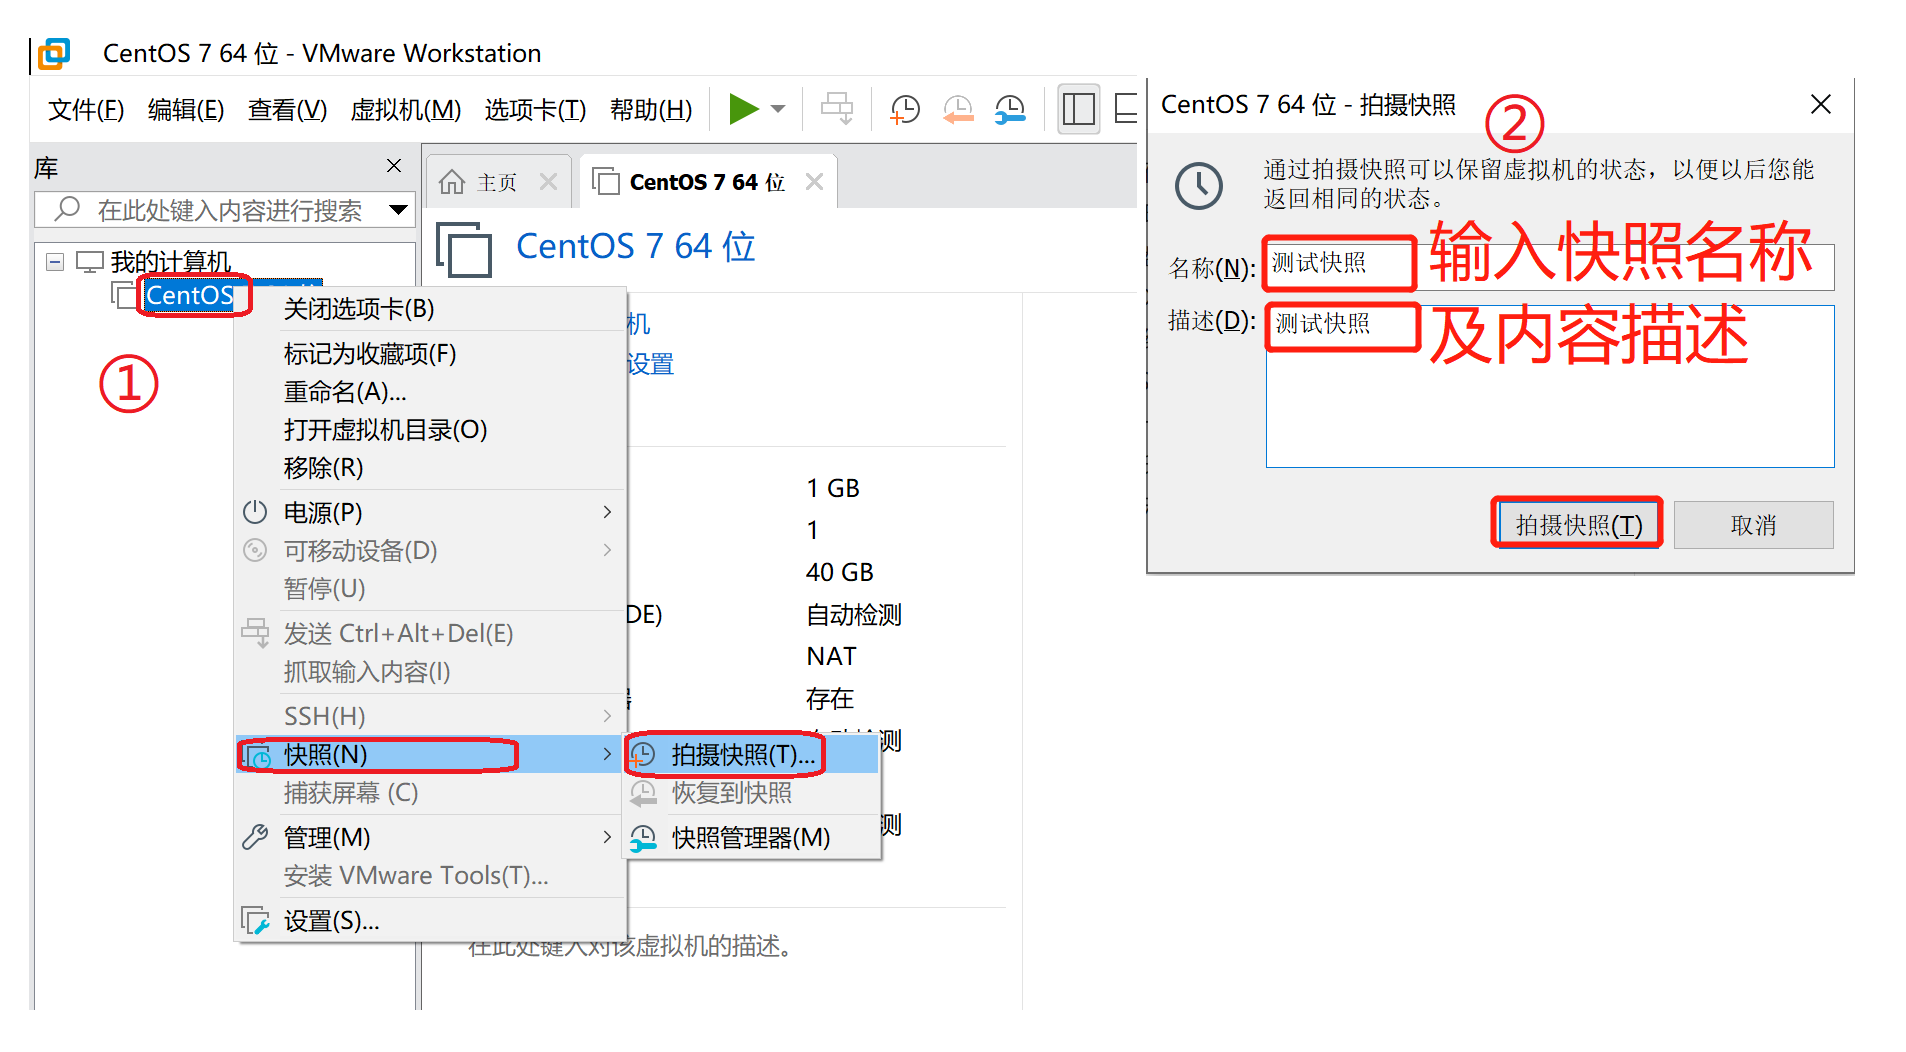
Task: Open the 查看(V) menu
Action: pyautogui.click(x=288, y=110)
